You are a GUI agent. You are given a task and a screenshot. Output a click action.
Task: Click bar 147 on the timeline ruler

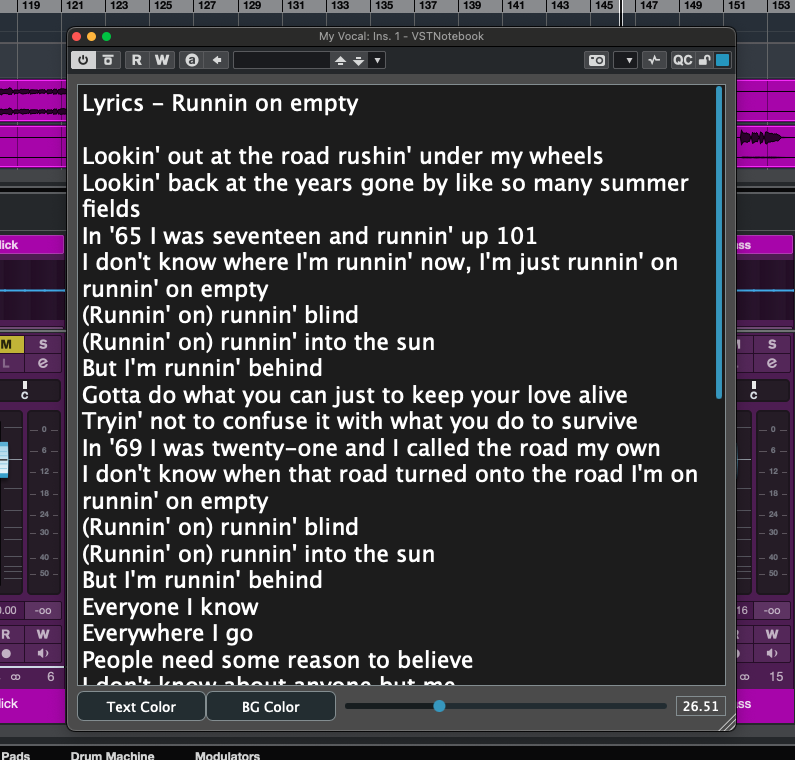click(648, 6)
